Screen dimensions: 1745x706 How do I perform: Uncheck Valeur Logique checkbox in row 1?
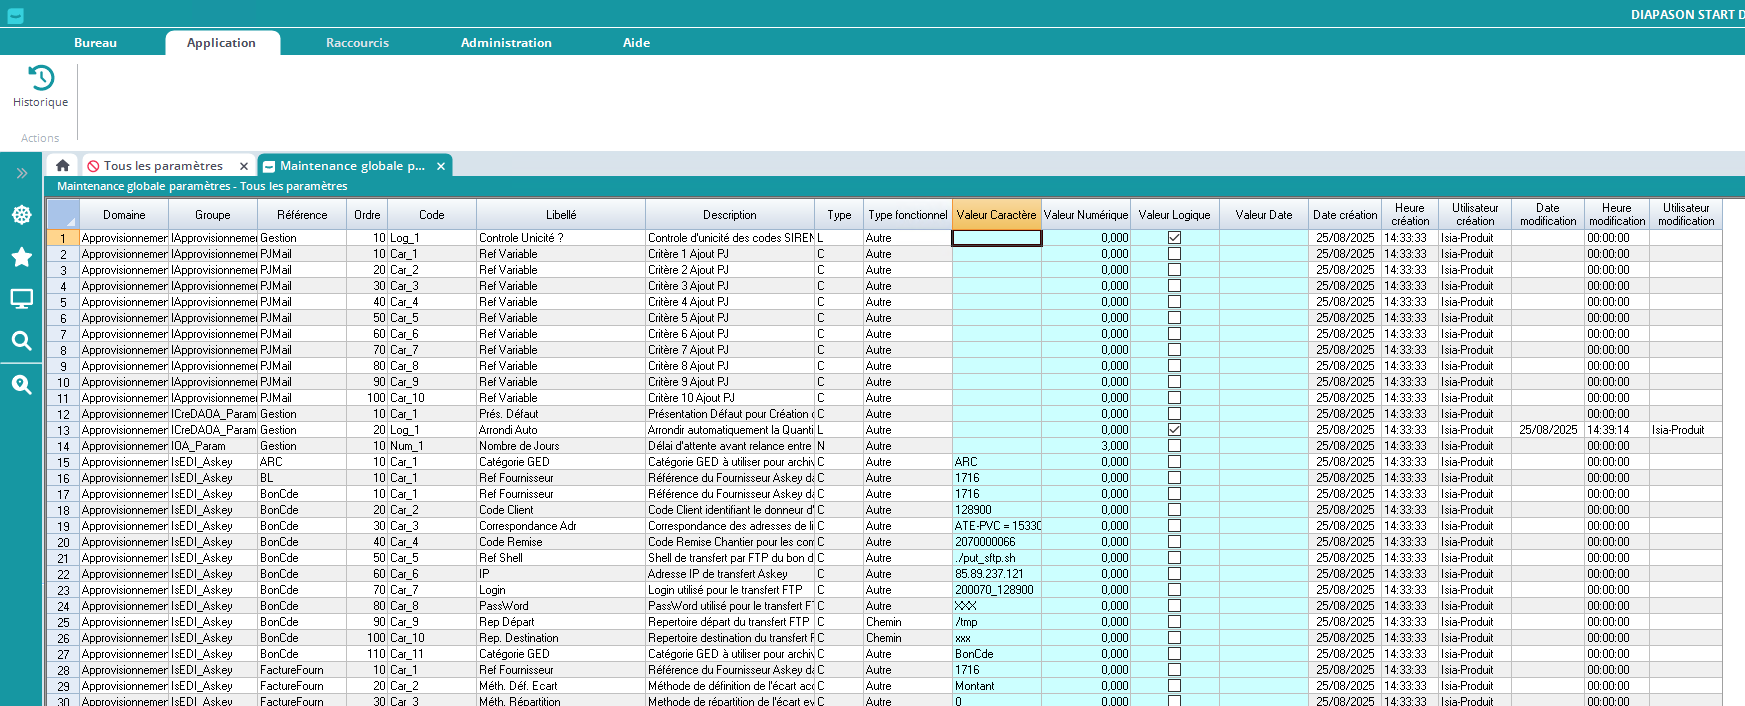[x=1174, y=238]
